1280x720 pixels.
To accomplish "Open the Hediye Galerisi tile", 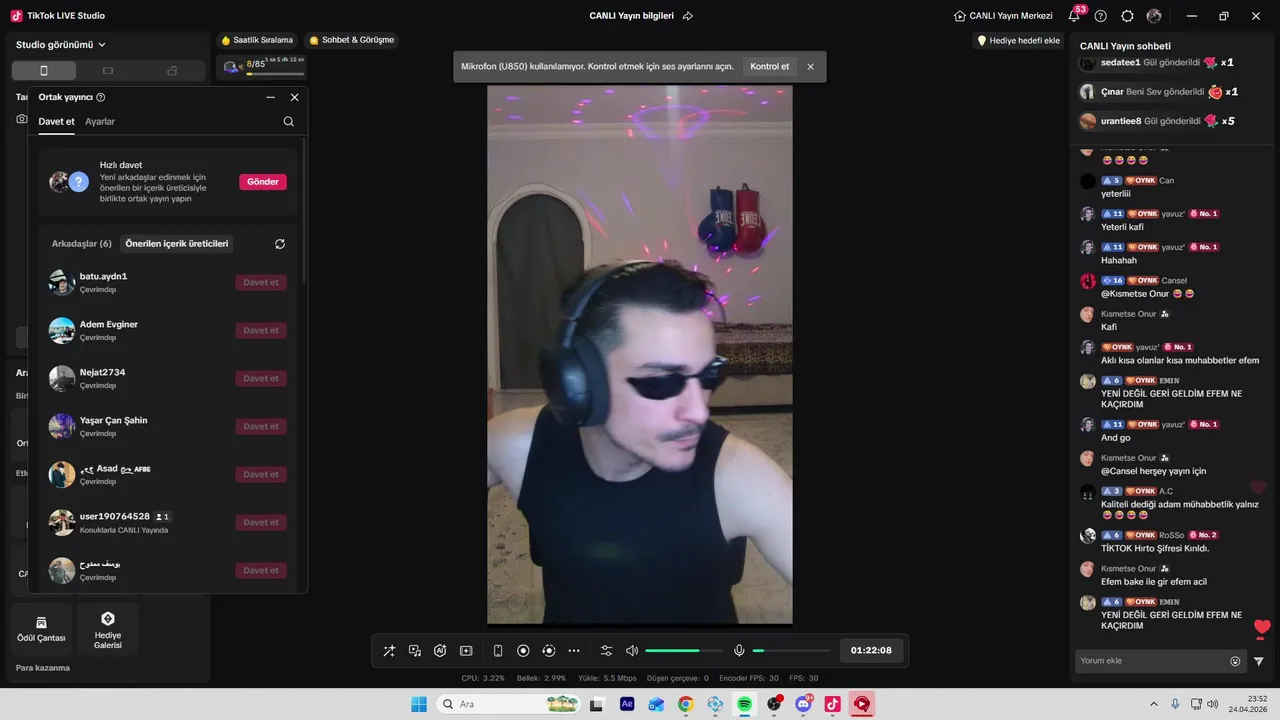I will coord(108,629).
